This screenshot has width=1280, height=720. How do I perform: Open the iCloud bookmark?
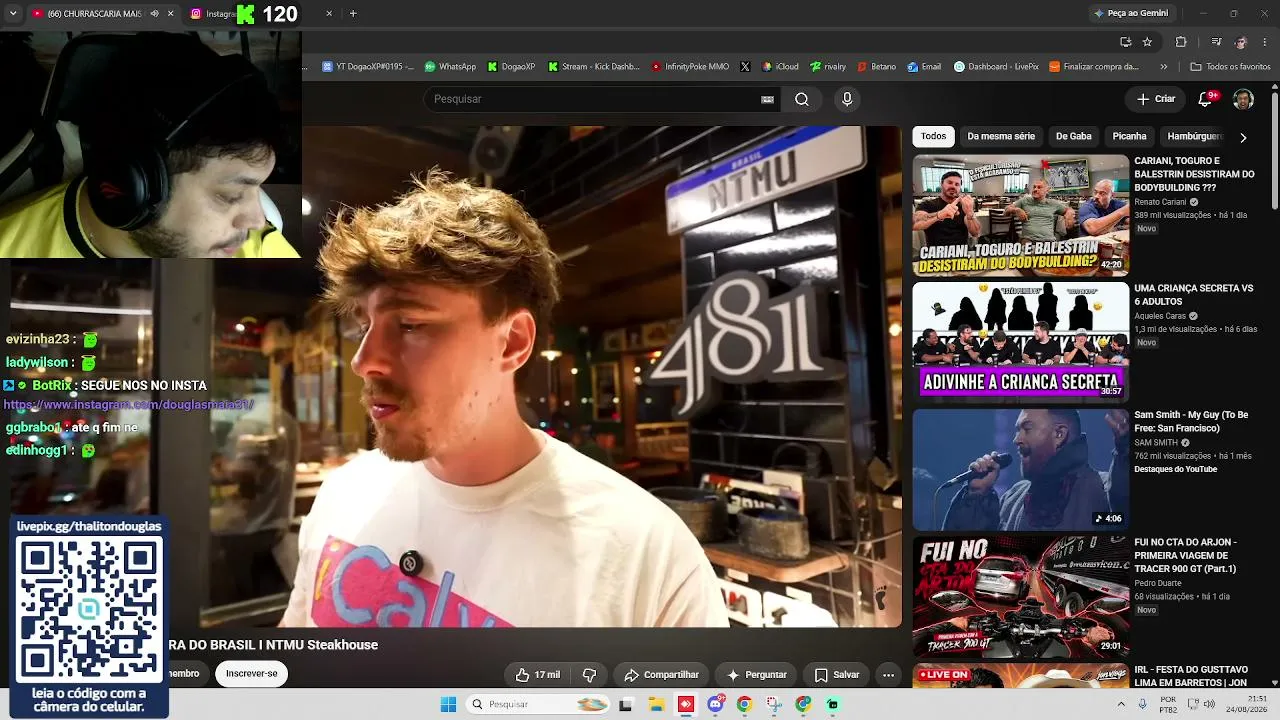coord(780,67)
